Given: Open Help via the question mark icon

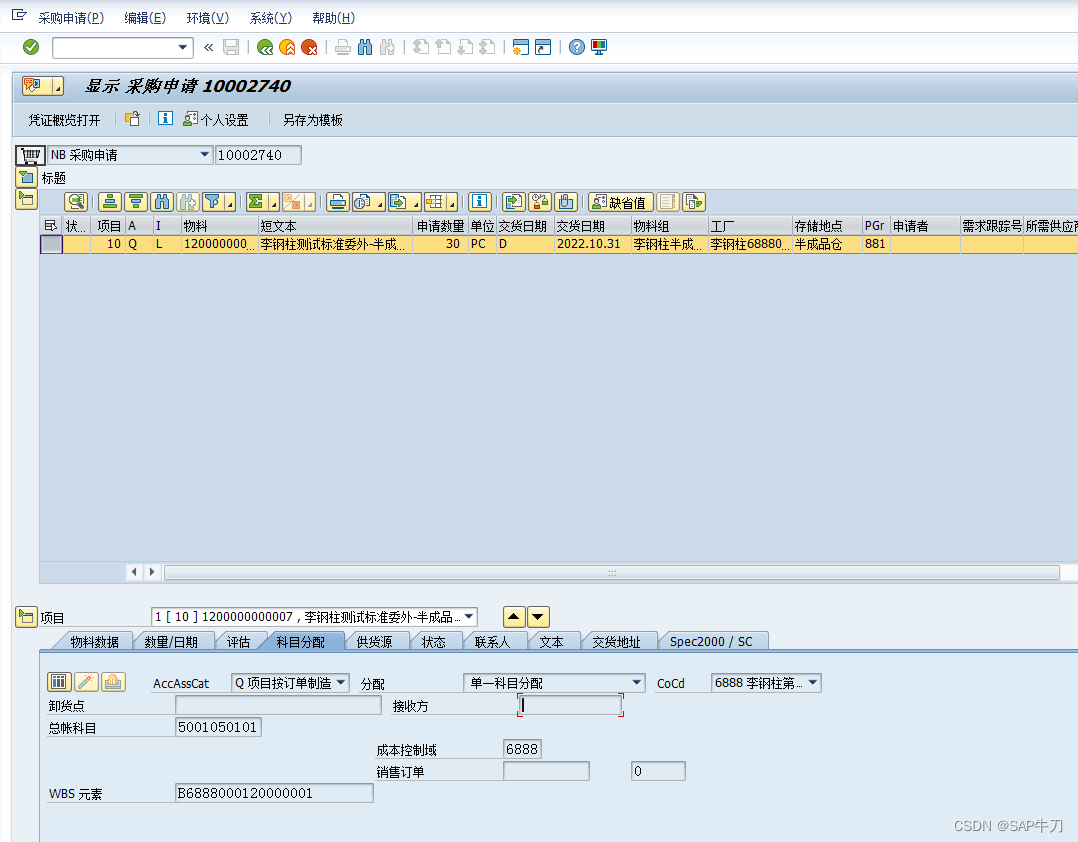Looking at the screenshot, I should (x=577, y=47).
